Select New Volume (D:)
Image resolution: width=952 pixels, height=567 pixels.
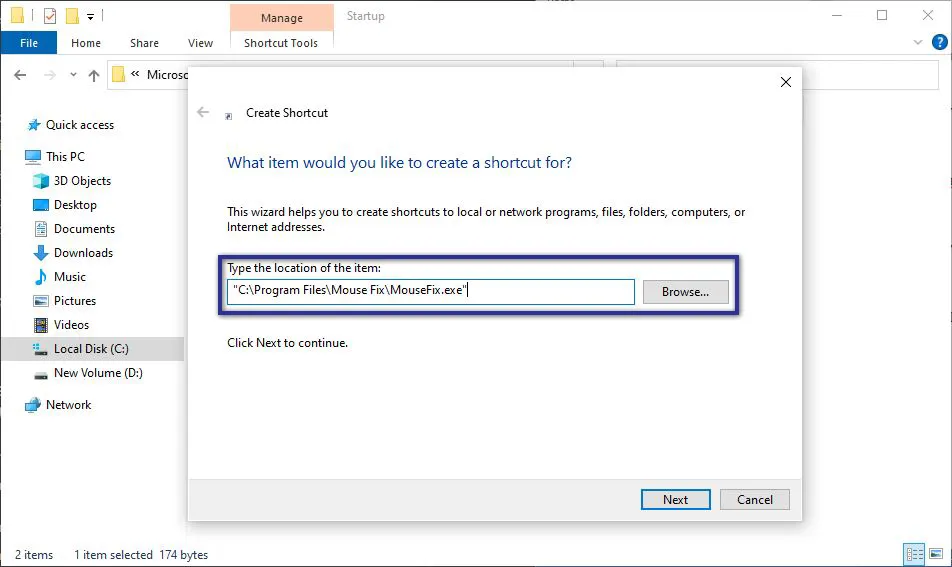pos(98,373)
